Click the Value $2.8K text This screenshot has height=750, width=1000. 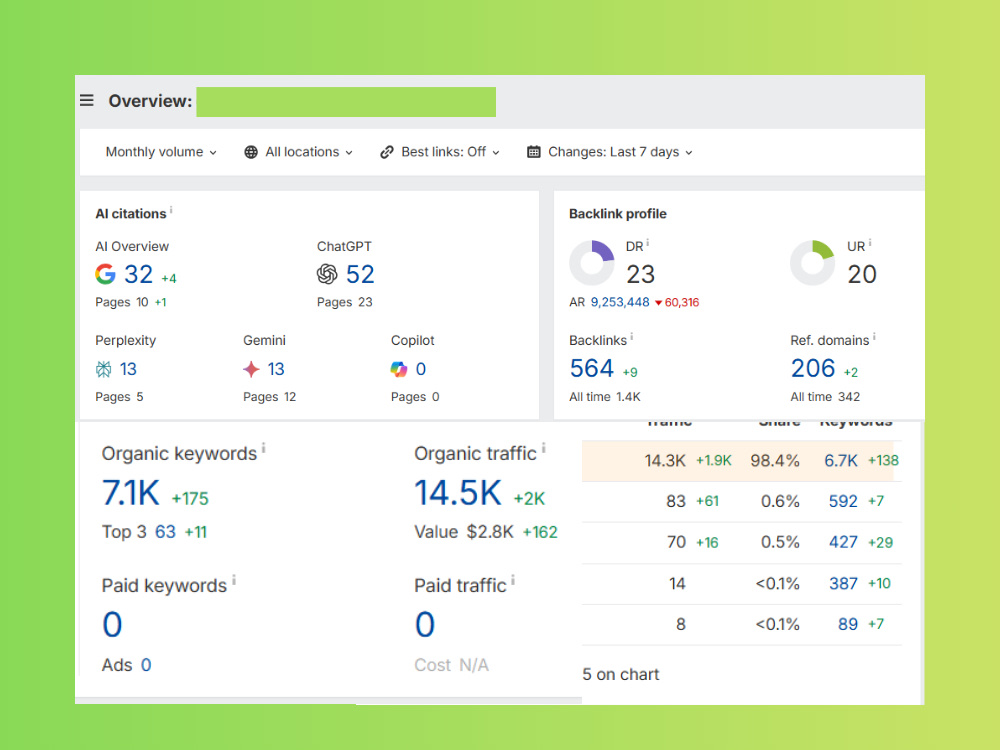point(464,532)
